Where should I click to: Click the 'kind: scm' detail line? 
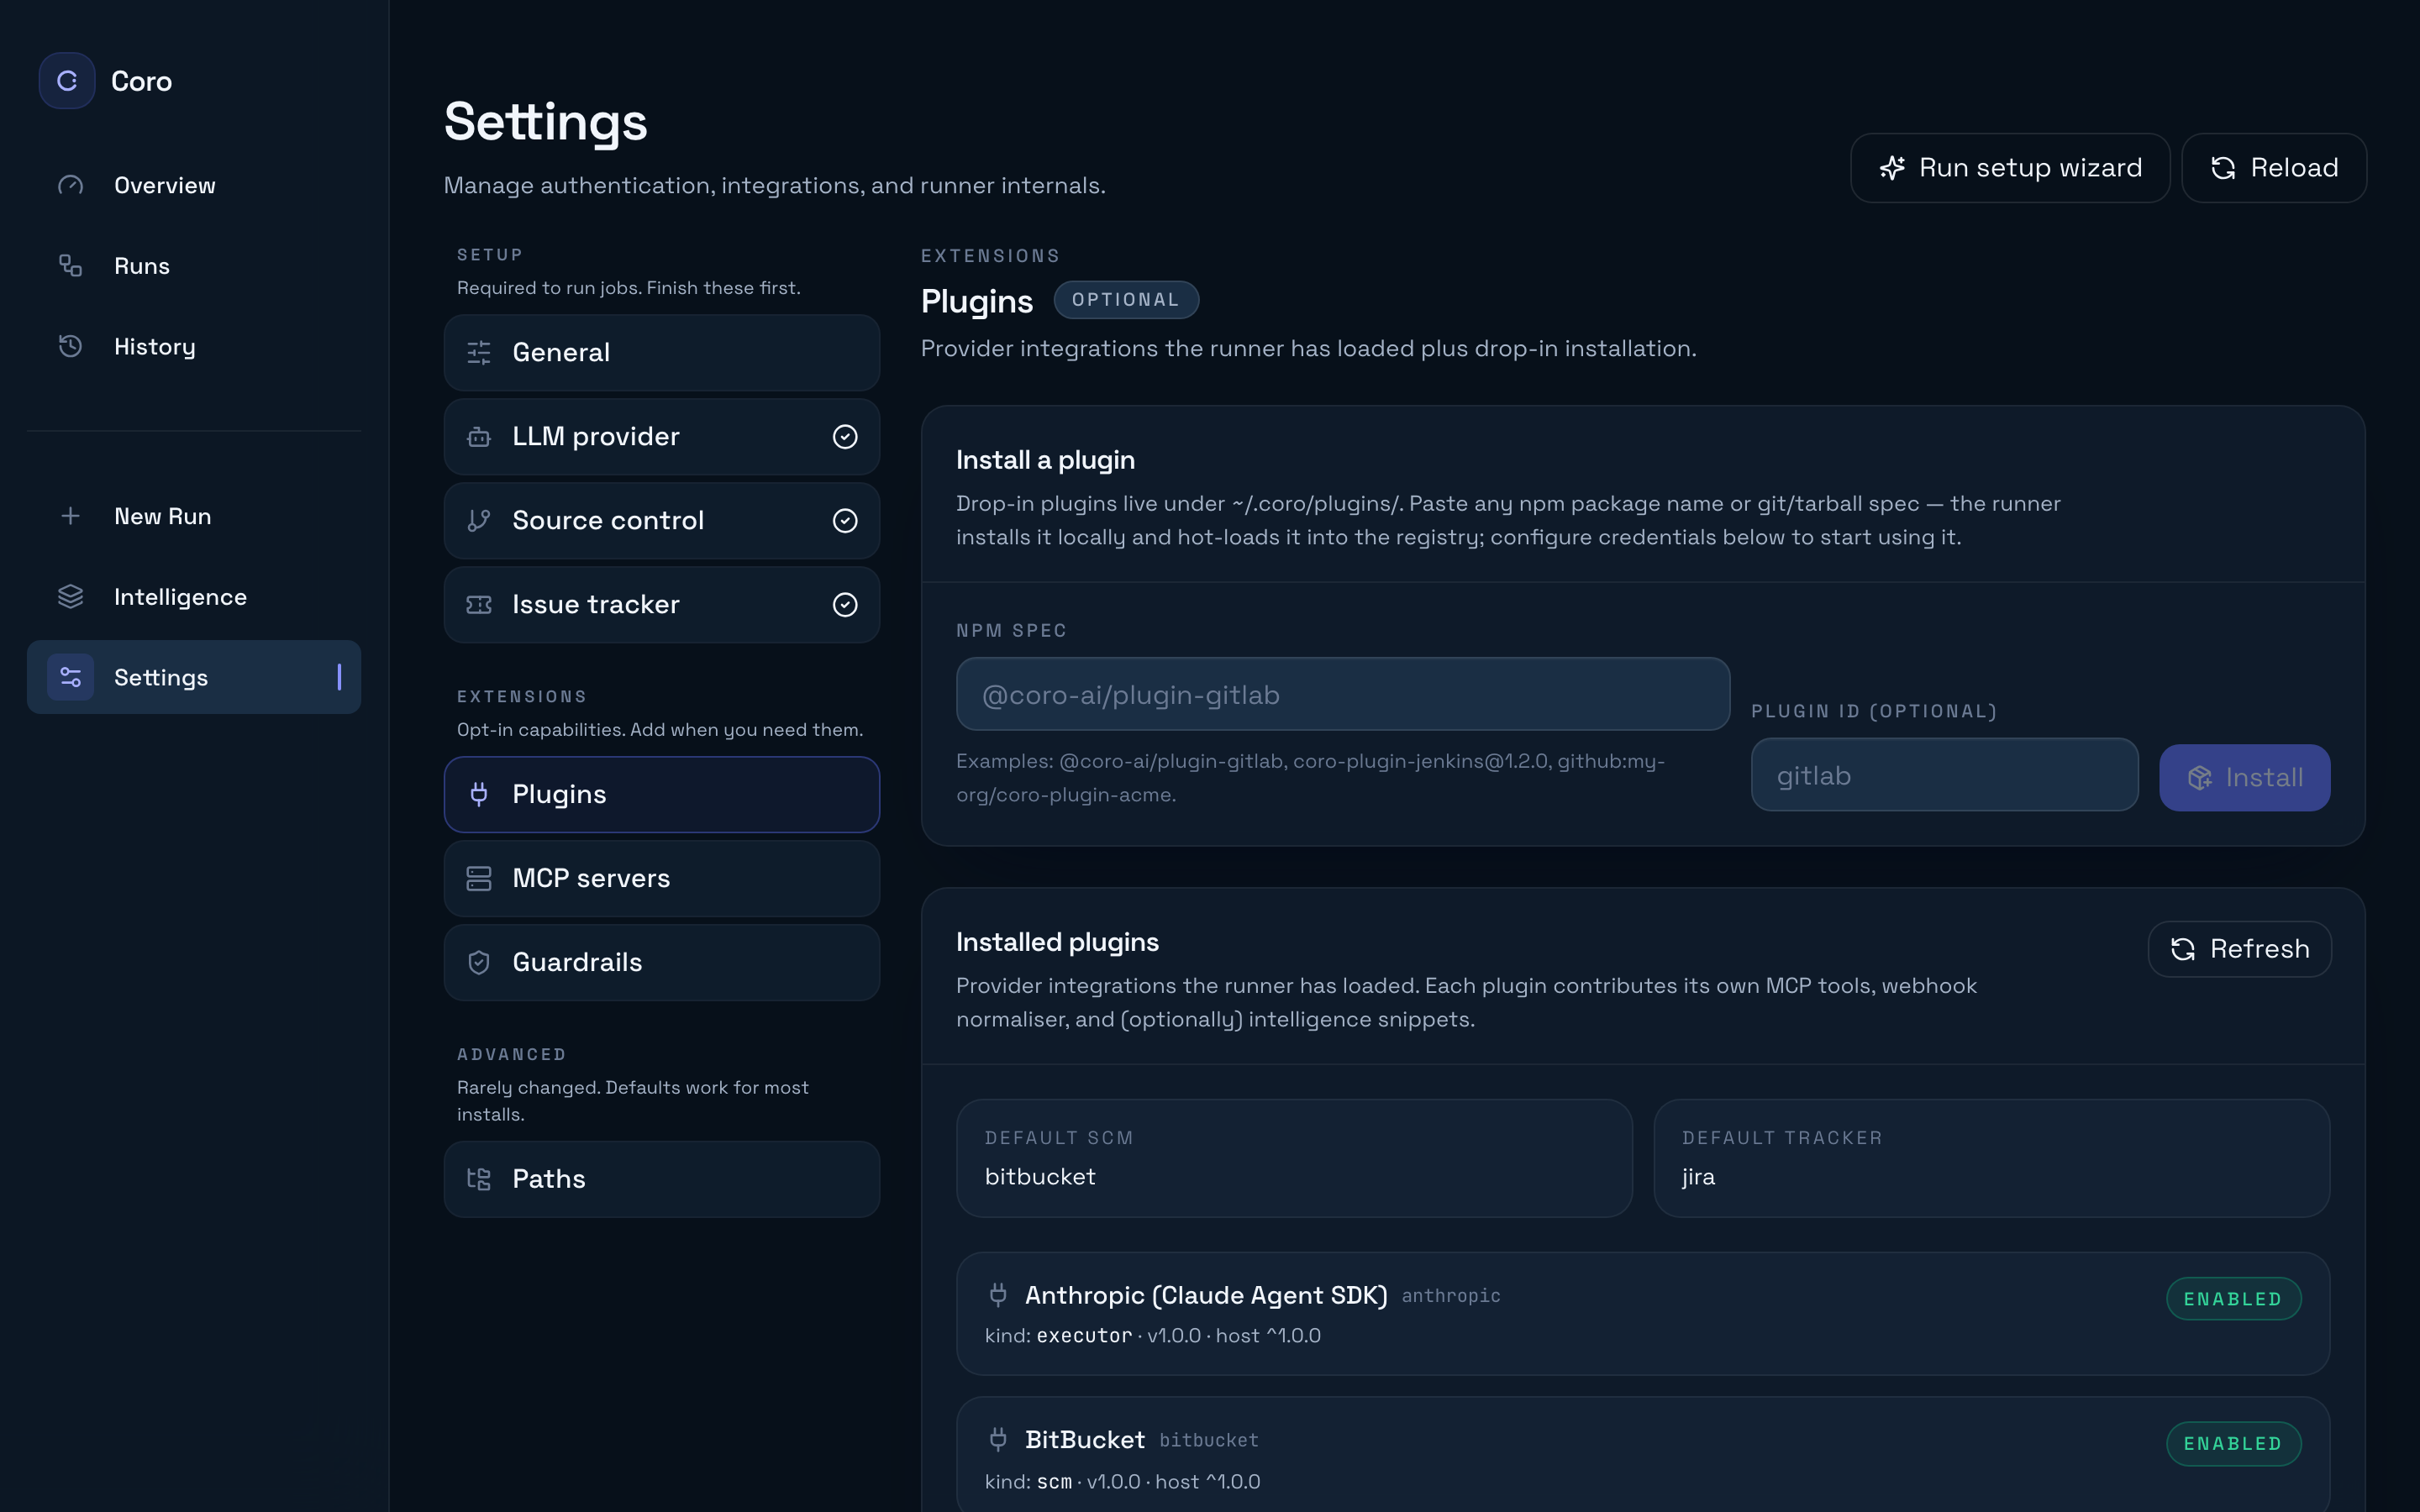click(x=1122, y=1481)
